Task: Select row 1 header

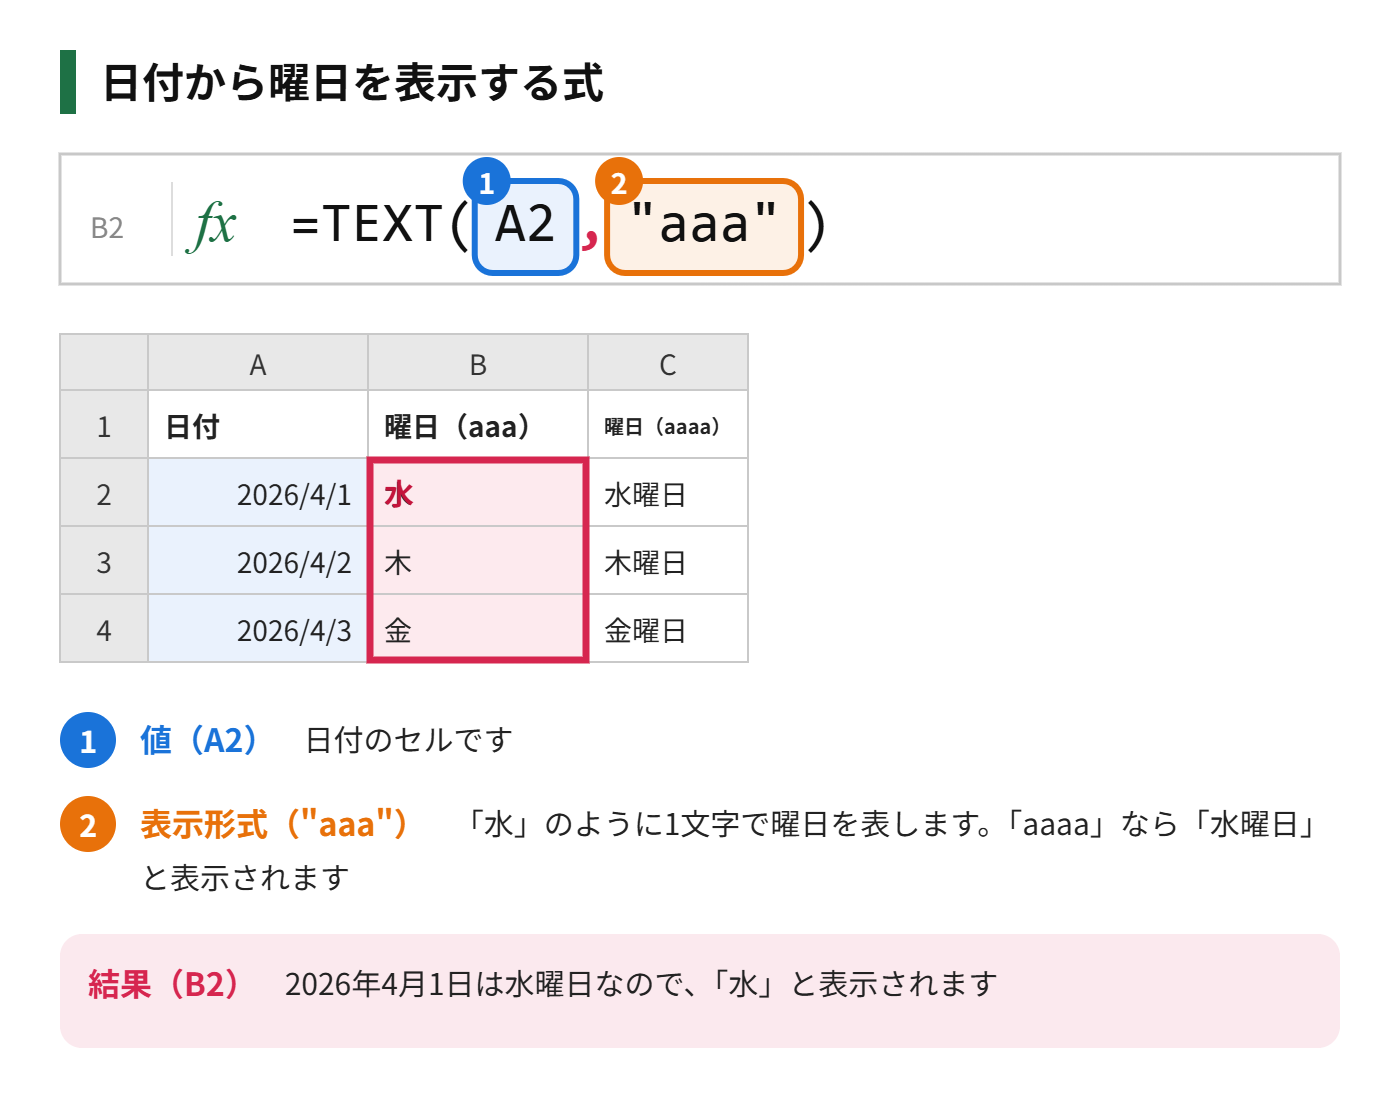Action: [104, 425]
